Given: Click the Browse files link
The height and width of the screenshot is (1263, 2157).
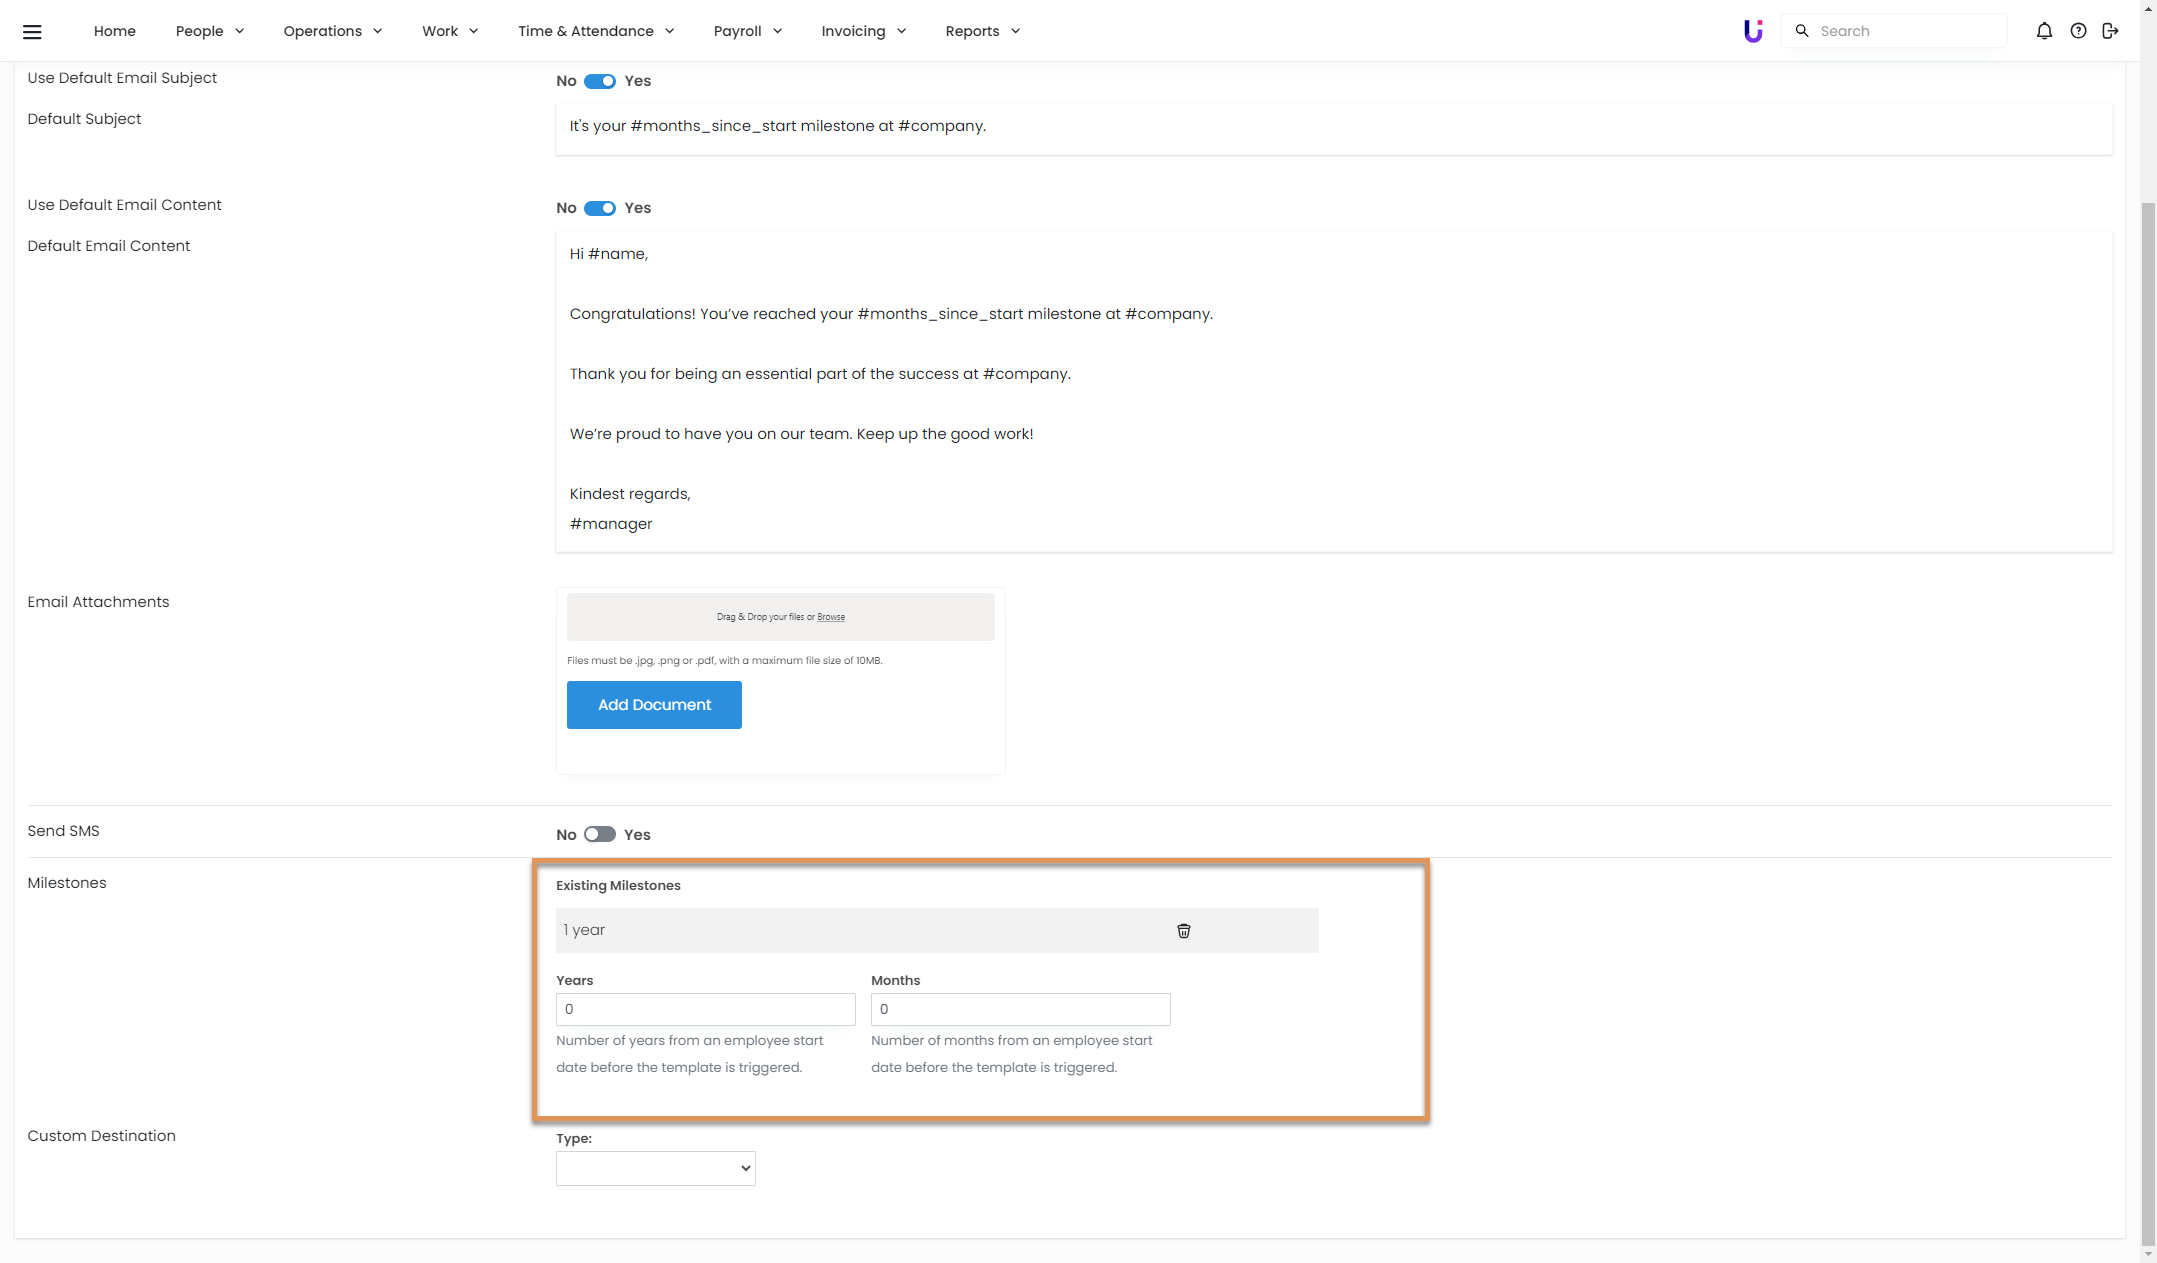Looking at the screenshot, I should [830, 617].
